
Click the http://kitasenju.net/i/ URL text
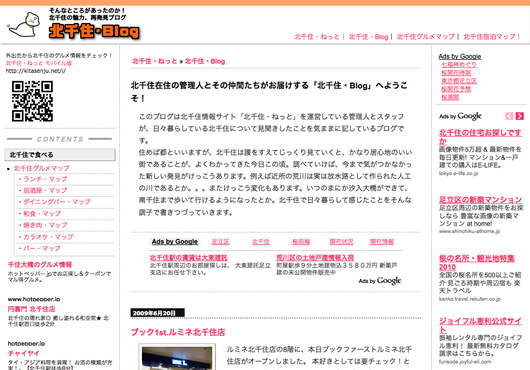coord(35,71)
